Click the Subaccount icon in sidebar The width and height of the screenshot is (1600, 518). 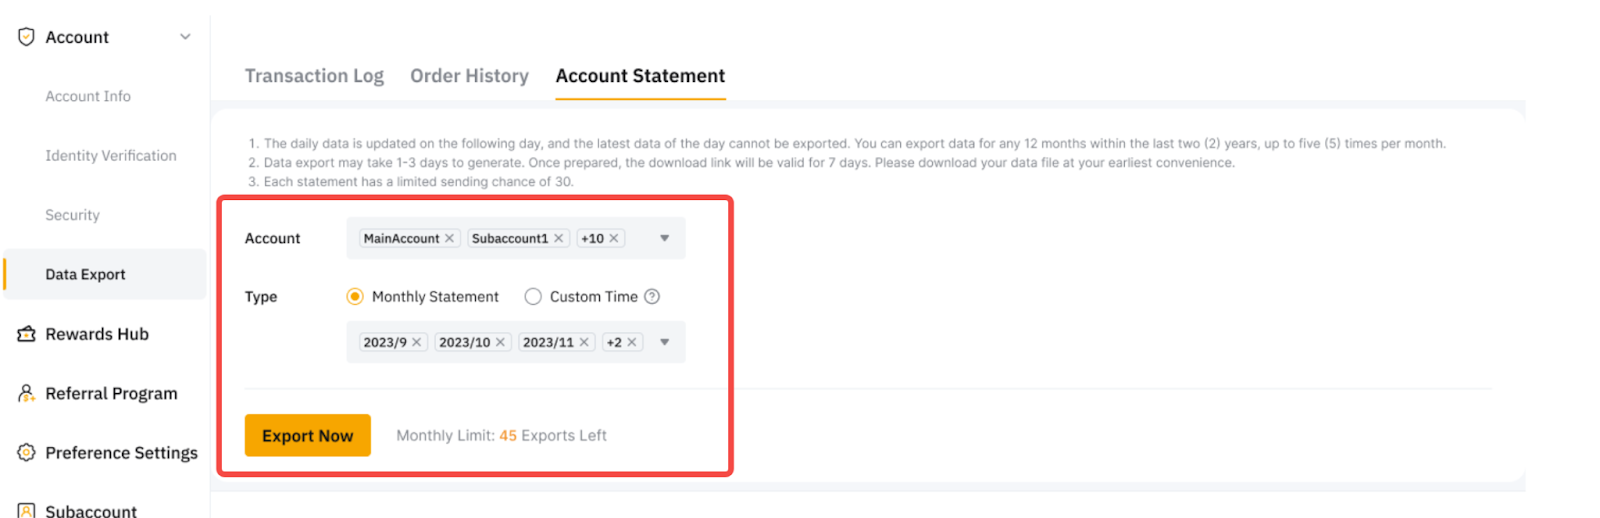tap(27, 511)
